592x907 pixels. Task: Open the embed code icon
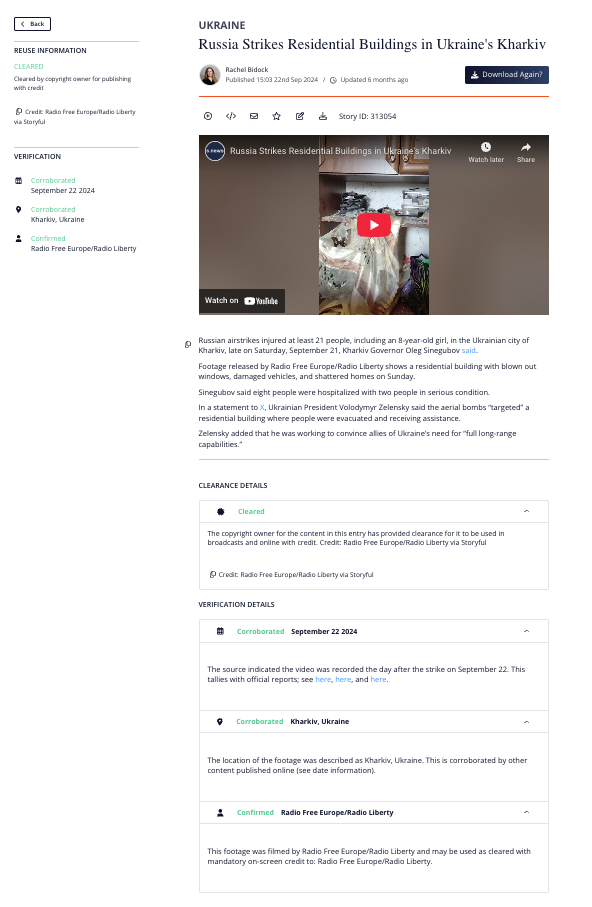tap(231, 116)
